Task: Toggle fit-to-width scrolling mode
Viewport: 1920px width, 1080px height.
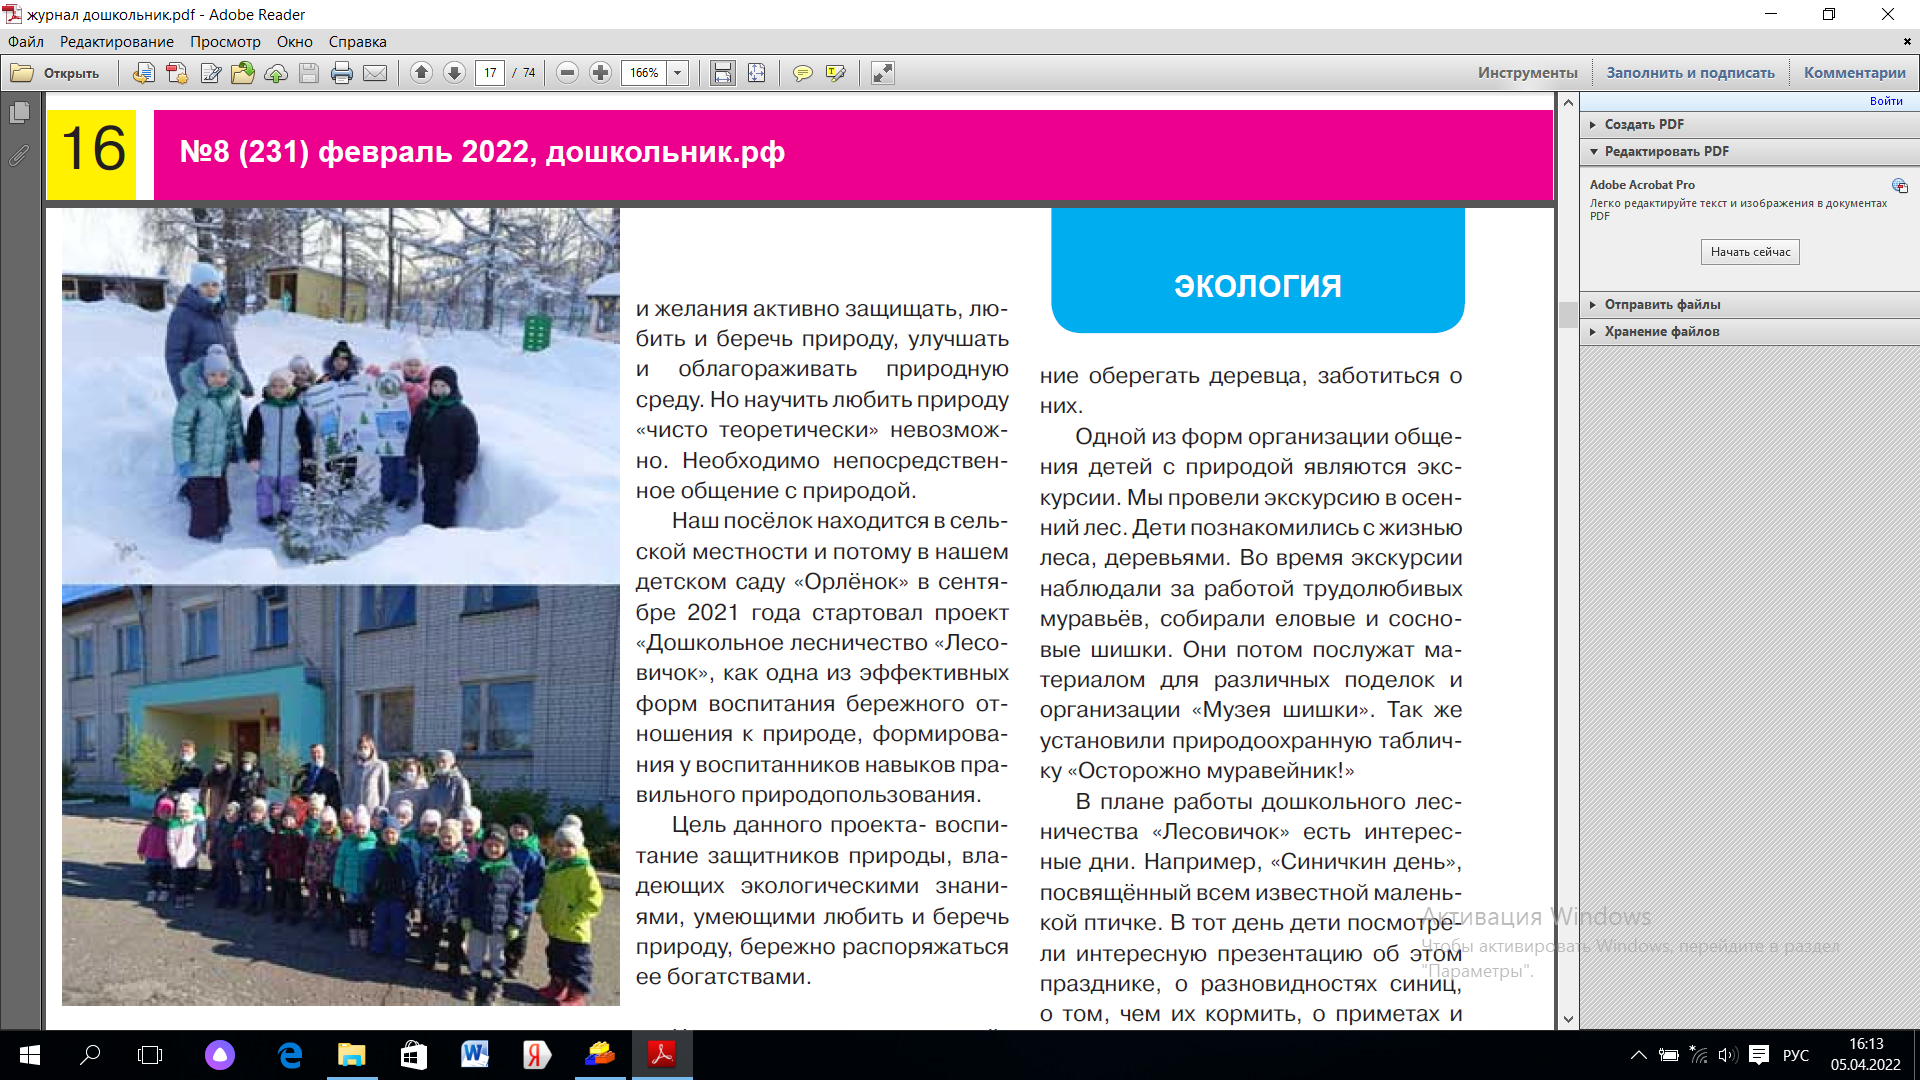Action: pos(722,73)
